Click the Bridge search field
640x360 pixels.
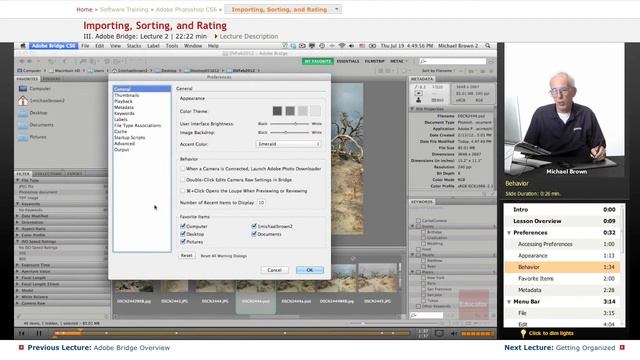(x=453, y=61)
